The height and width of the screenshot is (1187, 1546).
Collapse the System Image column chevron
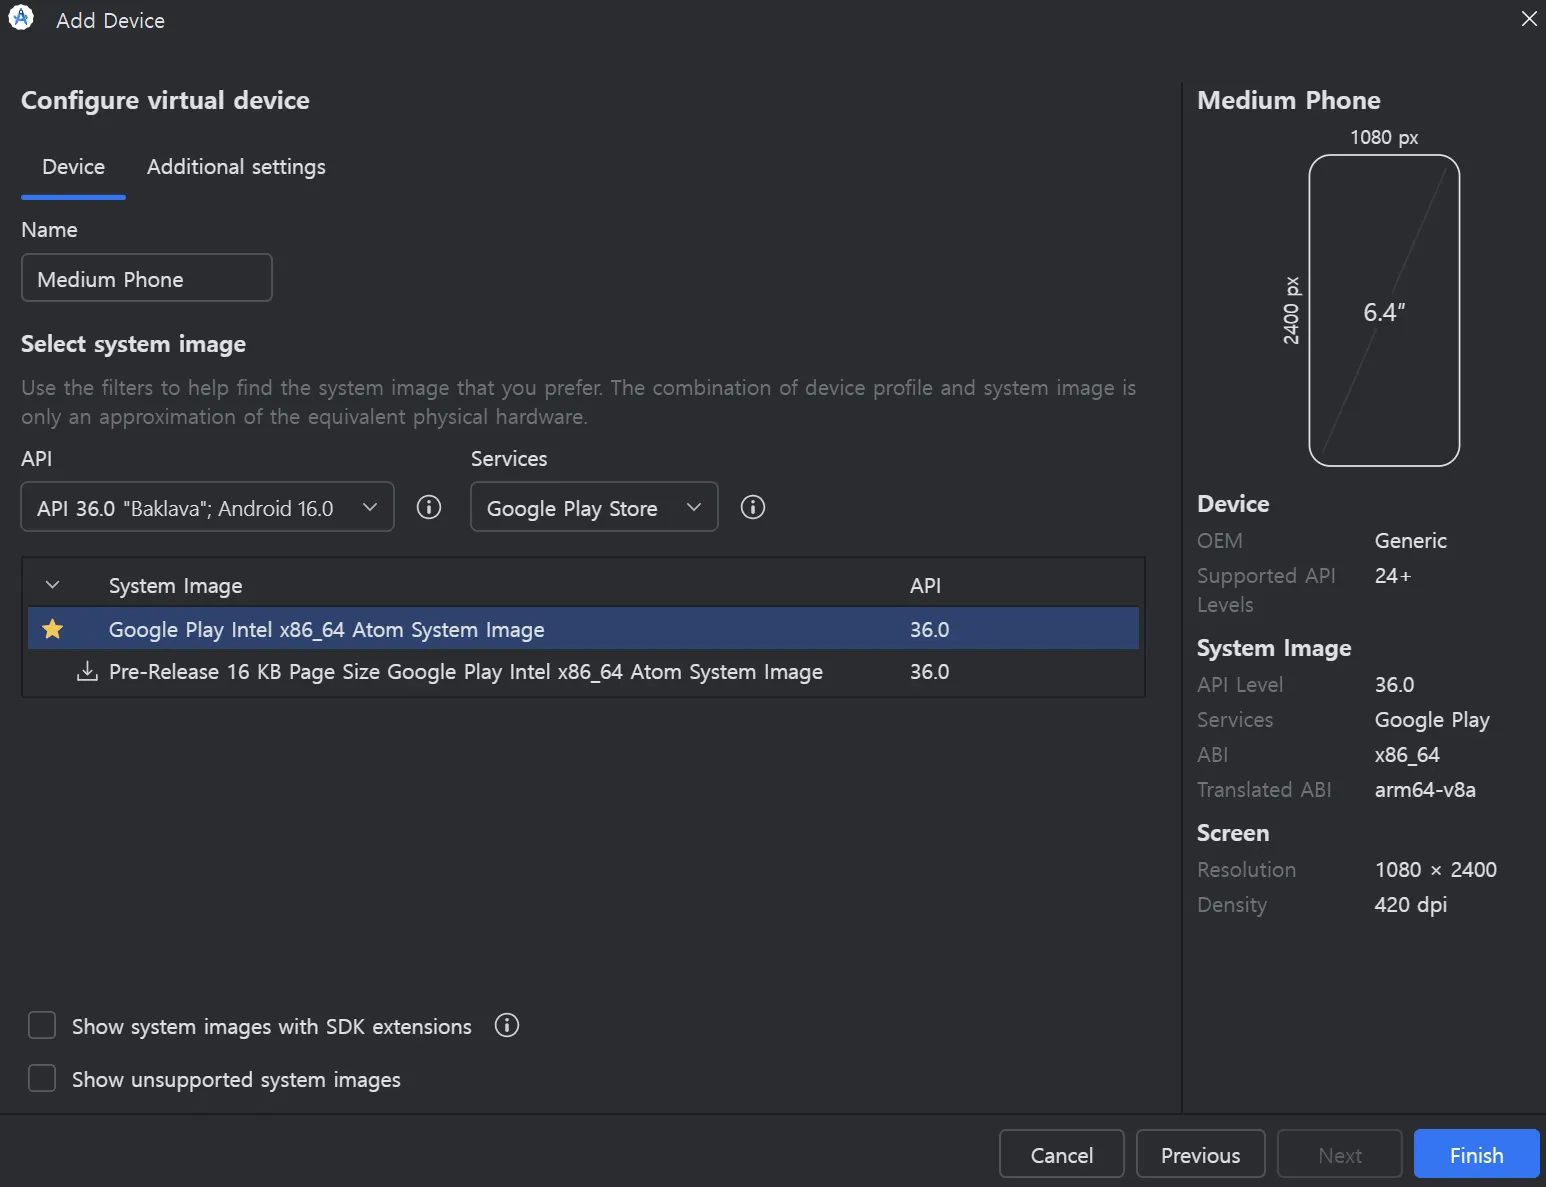(x=53, y=585)
